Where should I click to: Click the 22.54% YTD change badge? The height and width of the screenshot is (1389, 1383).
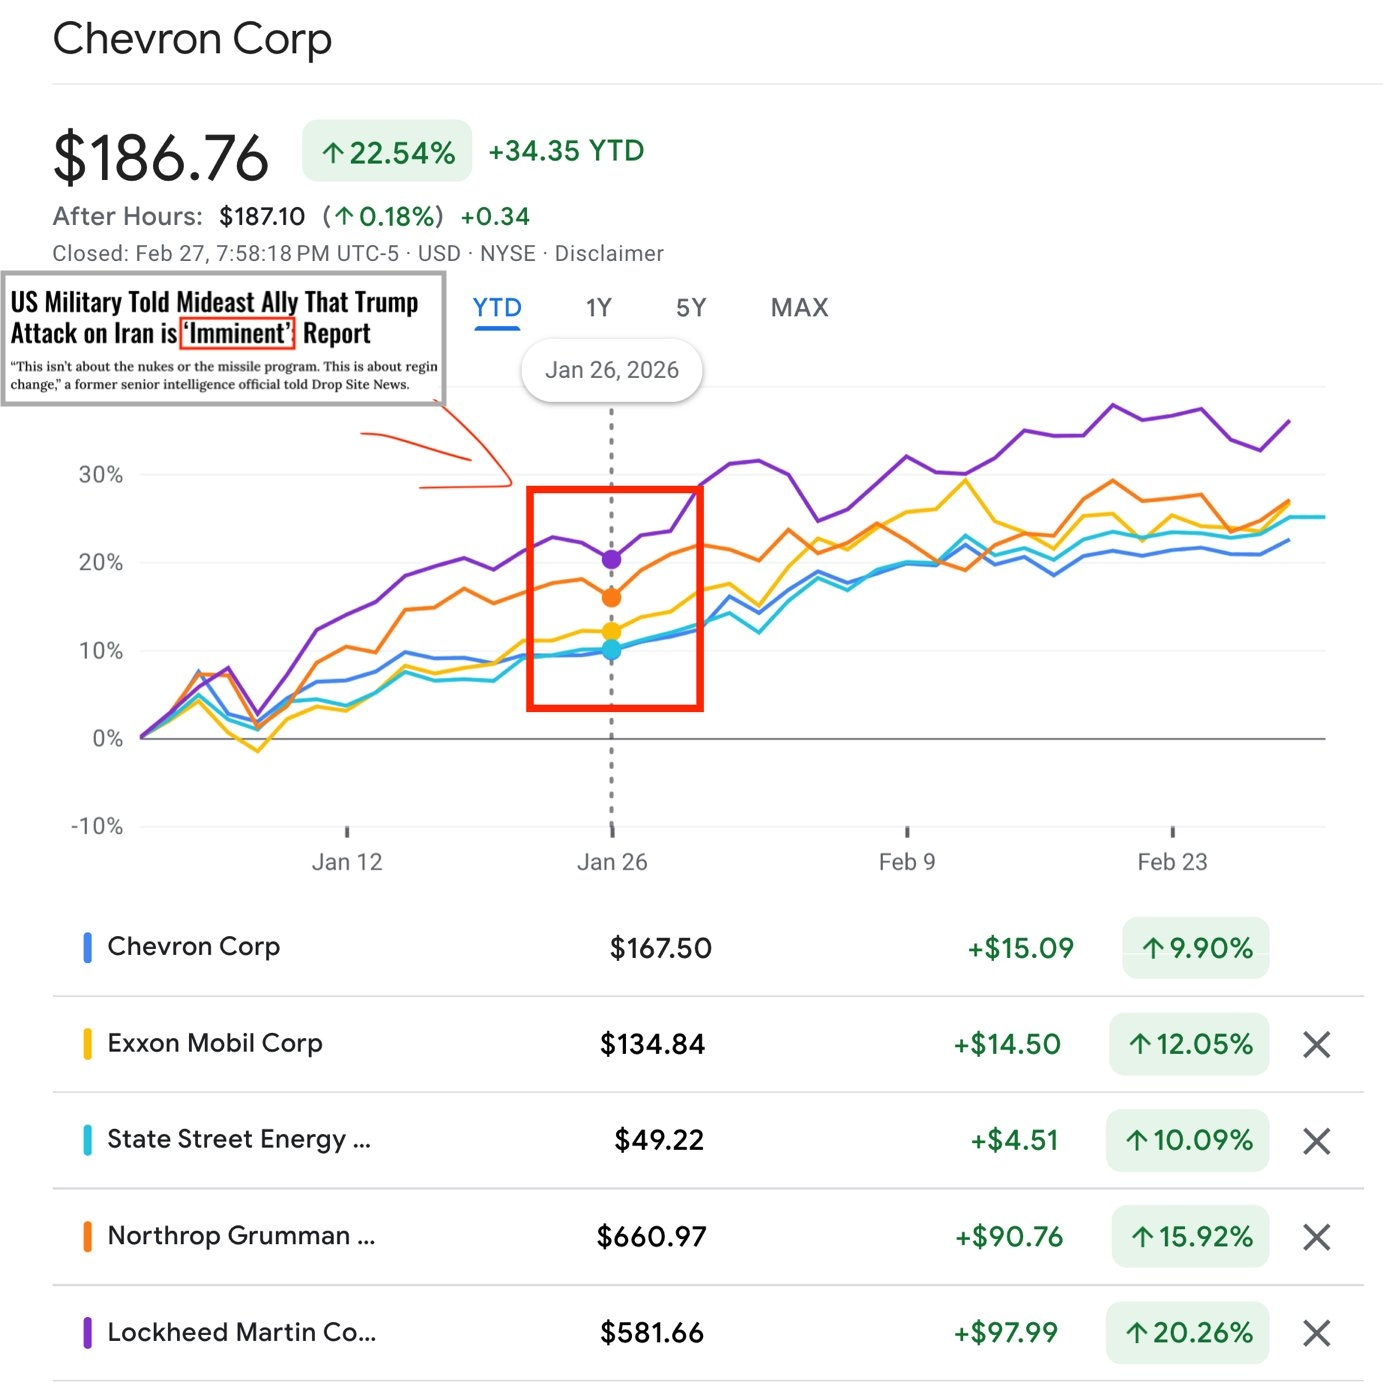387,151
